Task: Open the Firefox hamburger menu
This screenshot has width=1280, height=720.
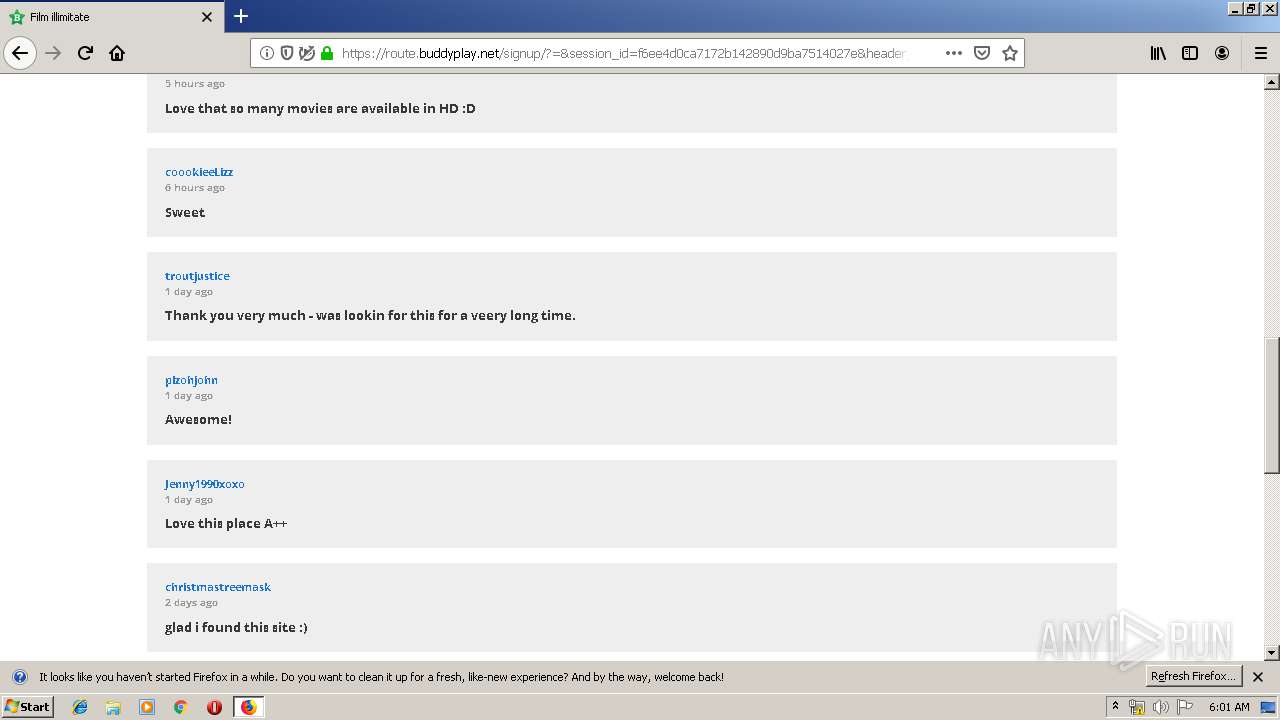Action: pos(1260,53)
